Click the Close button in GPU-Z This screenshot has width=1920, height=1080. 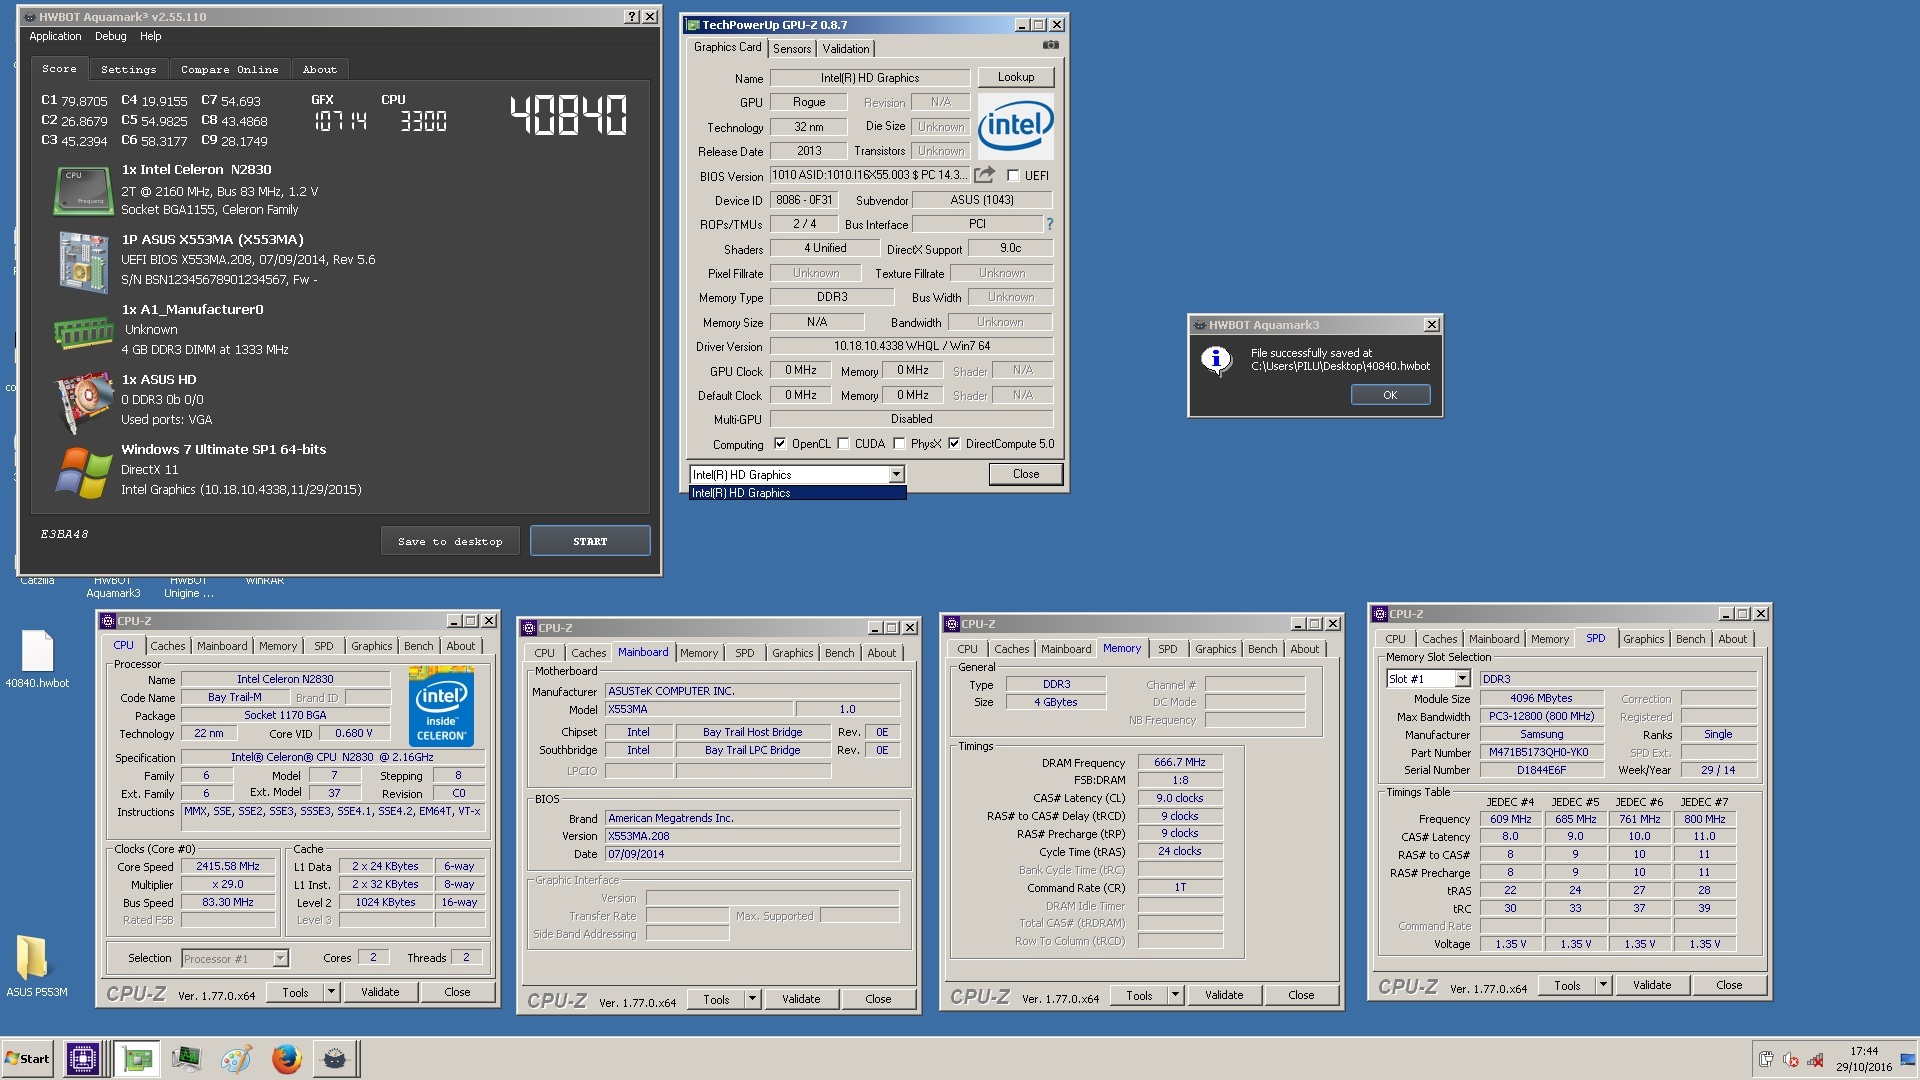point(1025,474)
